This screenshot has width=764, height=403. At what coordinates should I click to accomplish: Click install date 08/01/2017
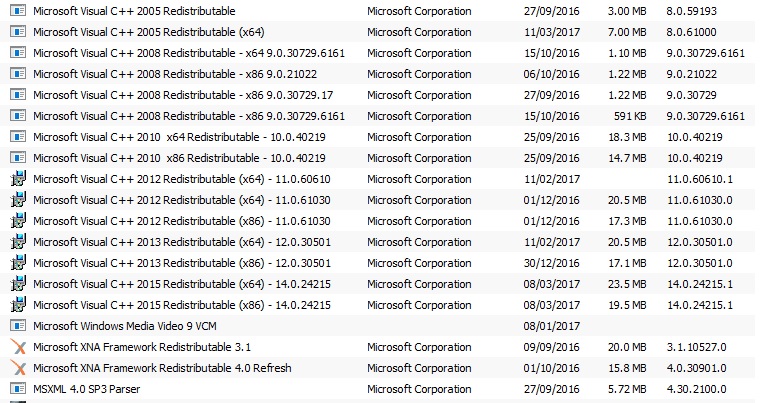click(x=552, y=326)
